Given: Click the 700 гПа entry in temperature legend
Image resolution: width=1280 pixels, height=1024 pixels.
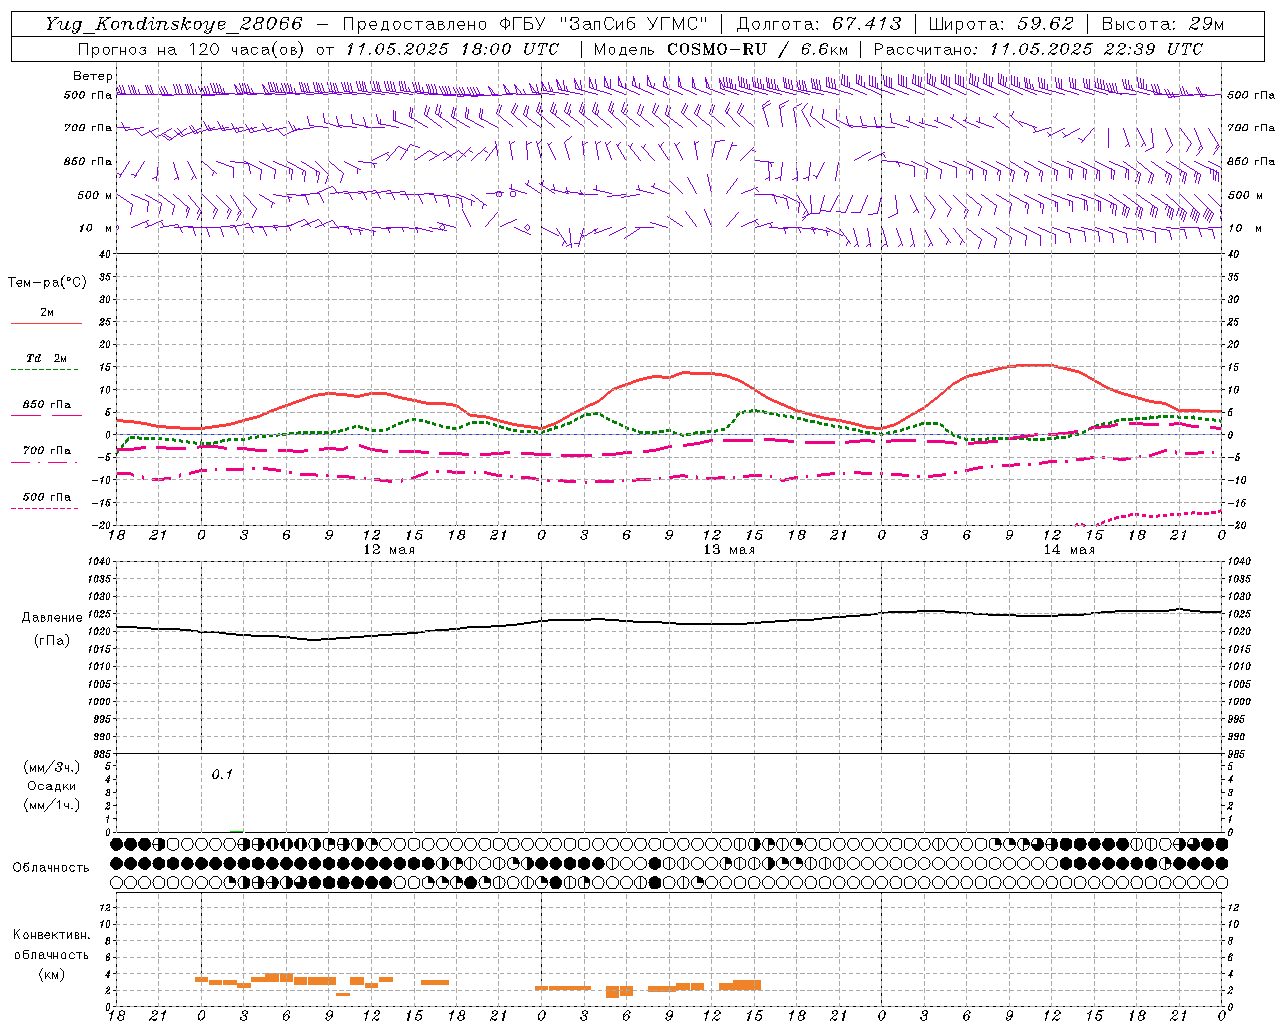Looking at the screenshot, I should point(47,451).
